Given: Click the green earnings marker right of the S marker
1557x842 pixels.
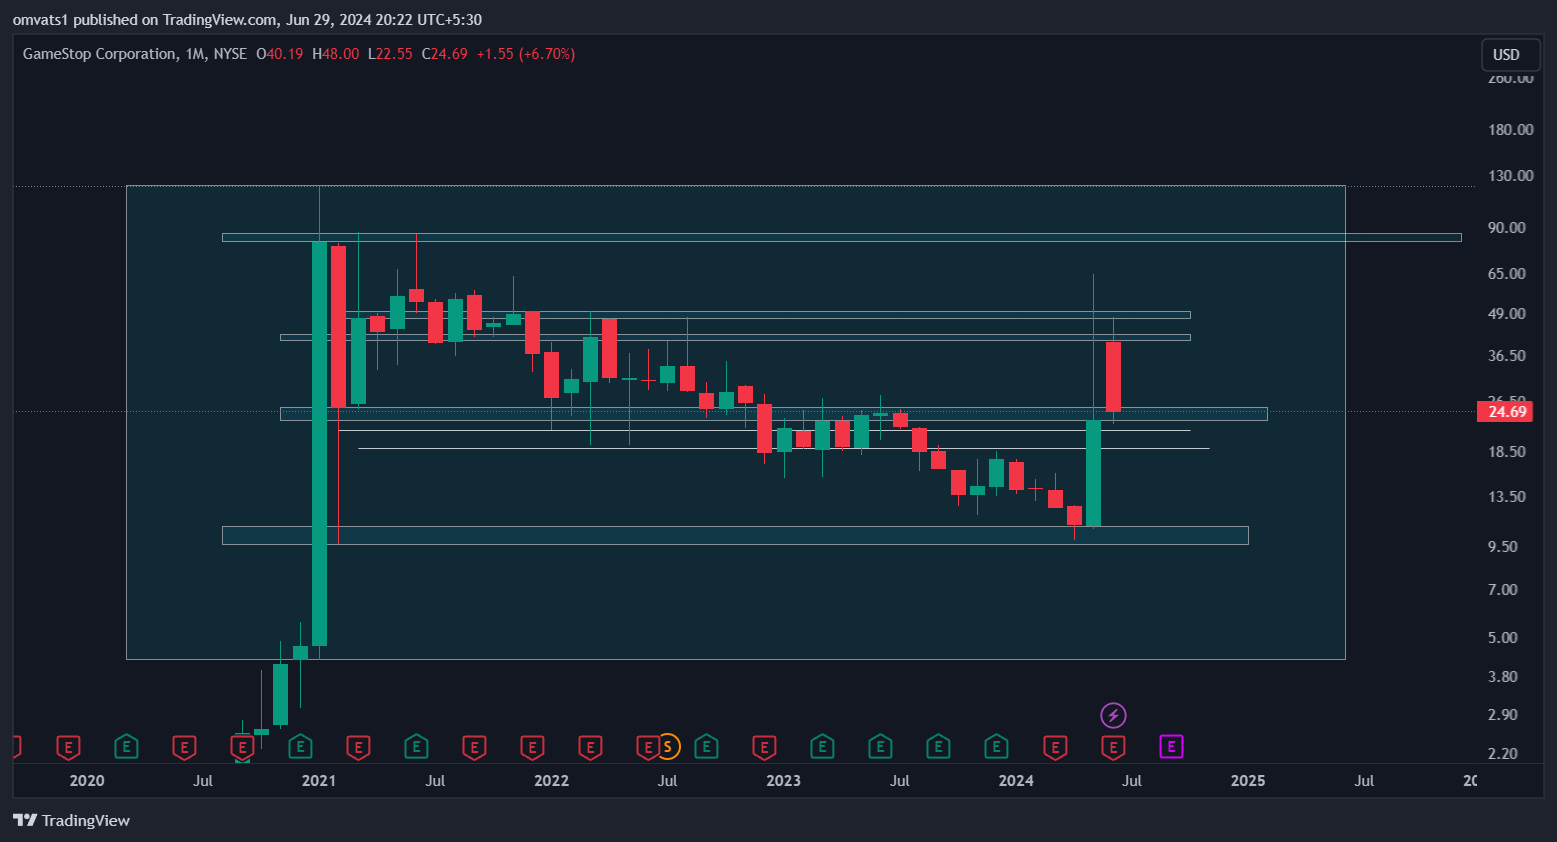Looking at the screenshot, I should (x=706, y=746).
